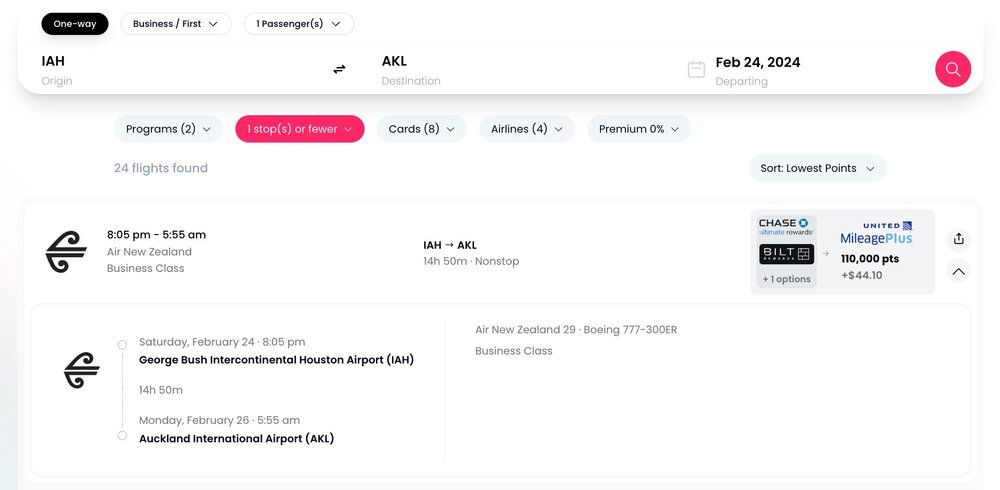Swap origin and destination airports

tap(339, 69)
